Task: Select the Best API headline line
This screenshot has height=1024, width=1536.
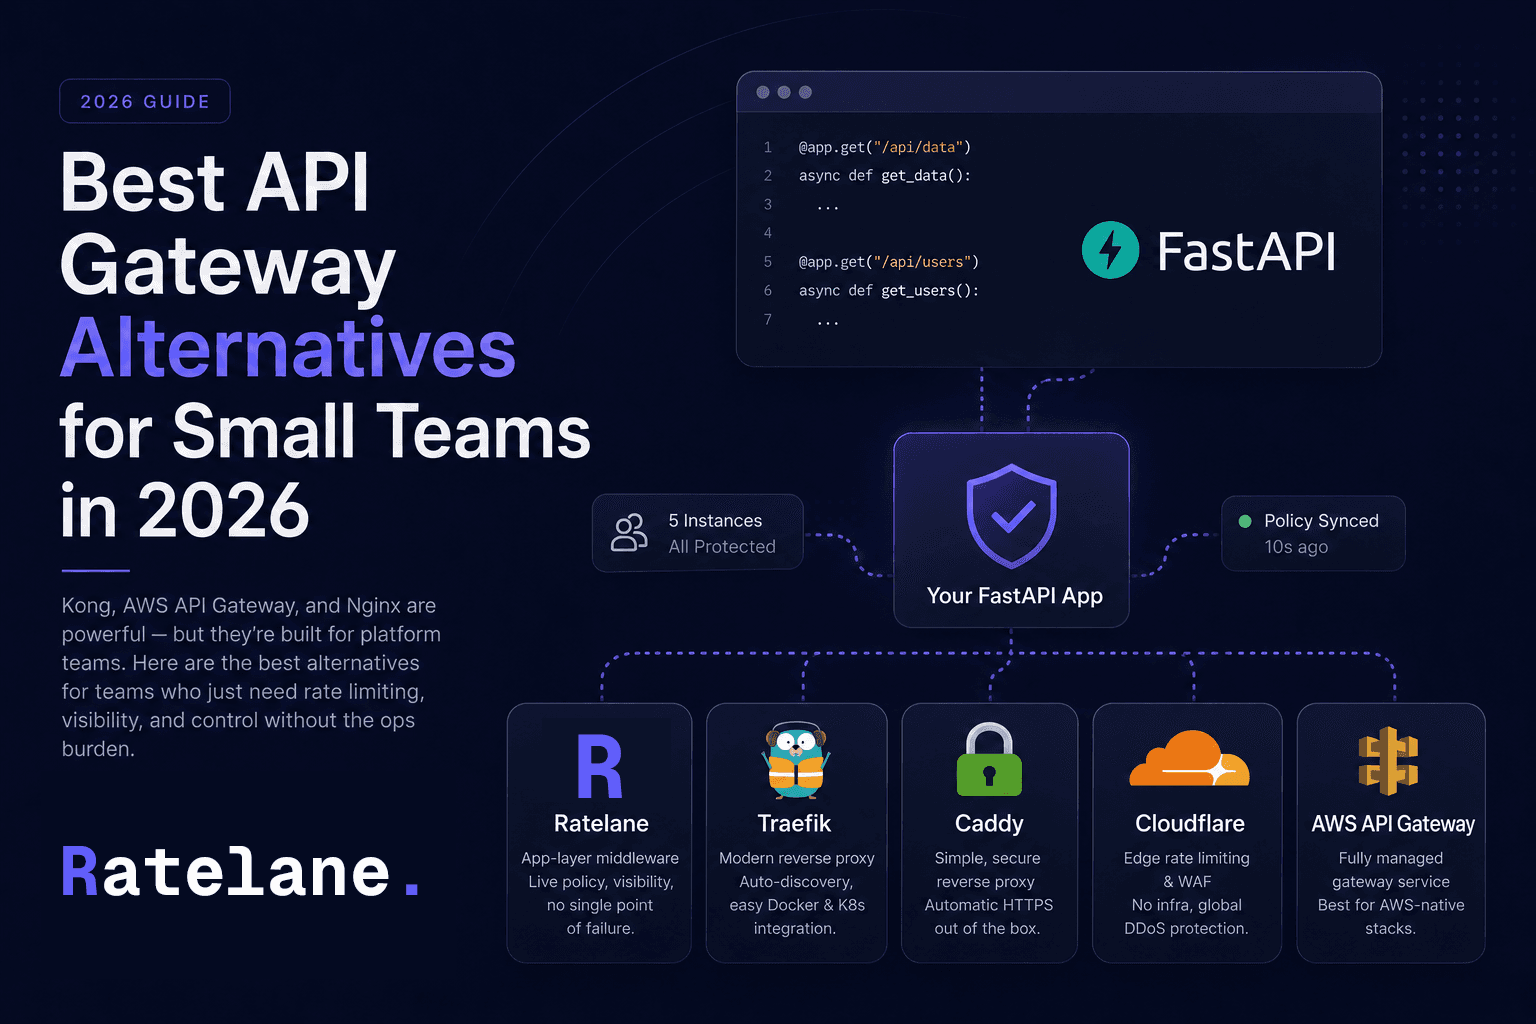Action: (x=215, y=182)
